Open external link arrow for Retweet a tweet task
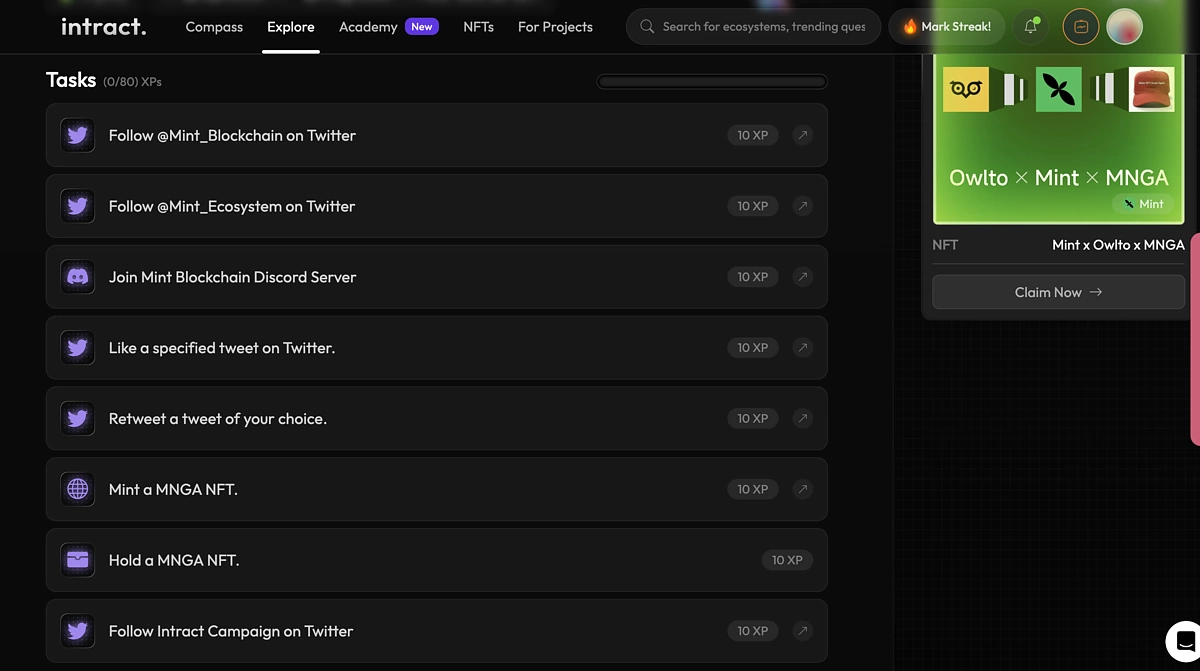The height and width of the screenshot is (671, 1200). pyautogui.click(x=802, y=419)
